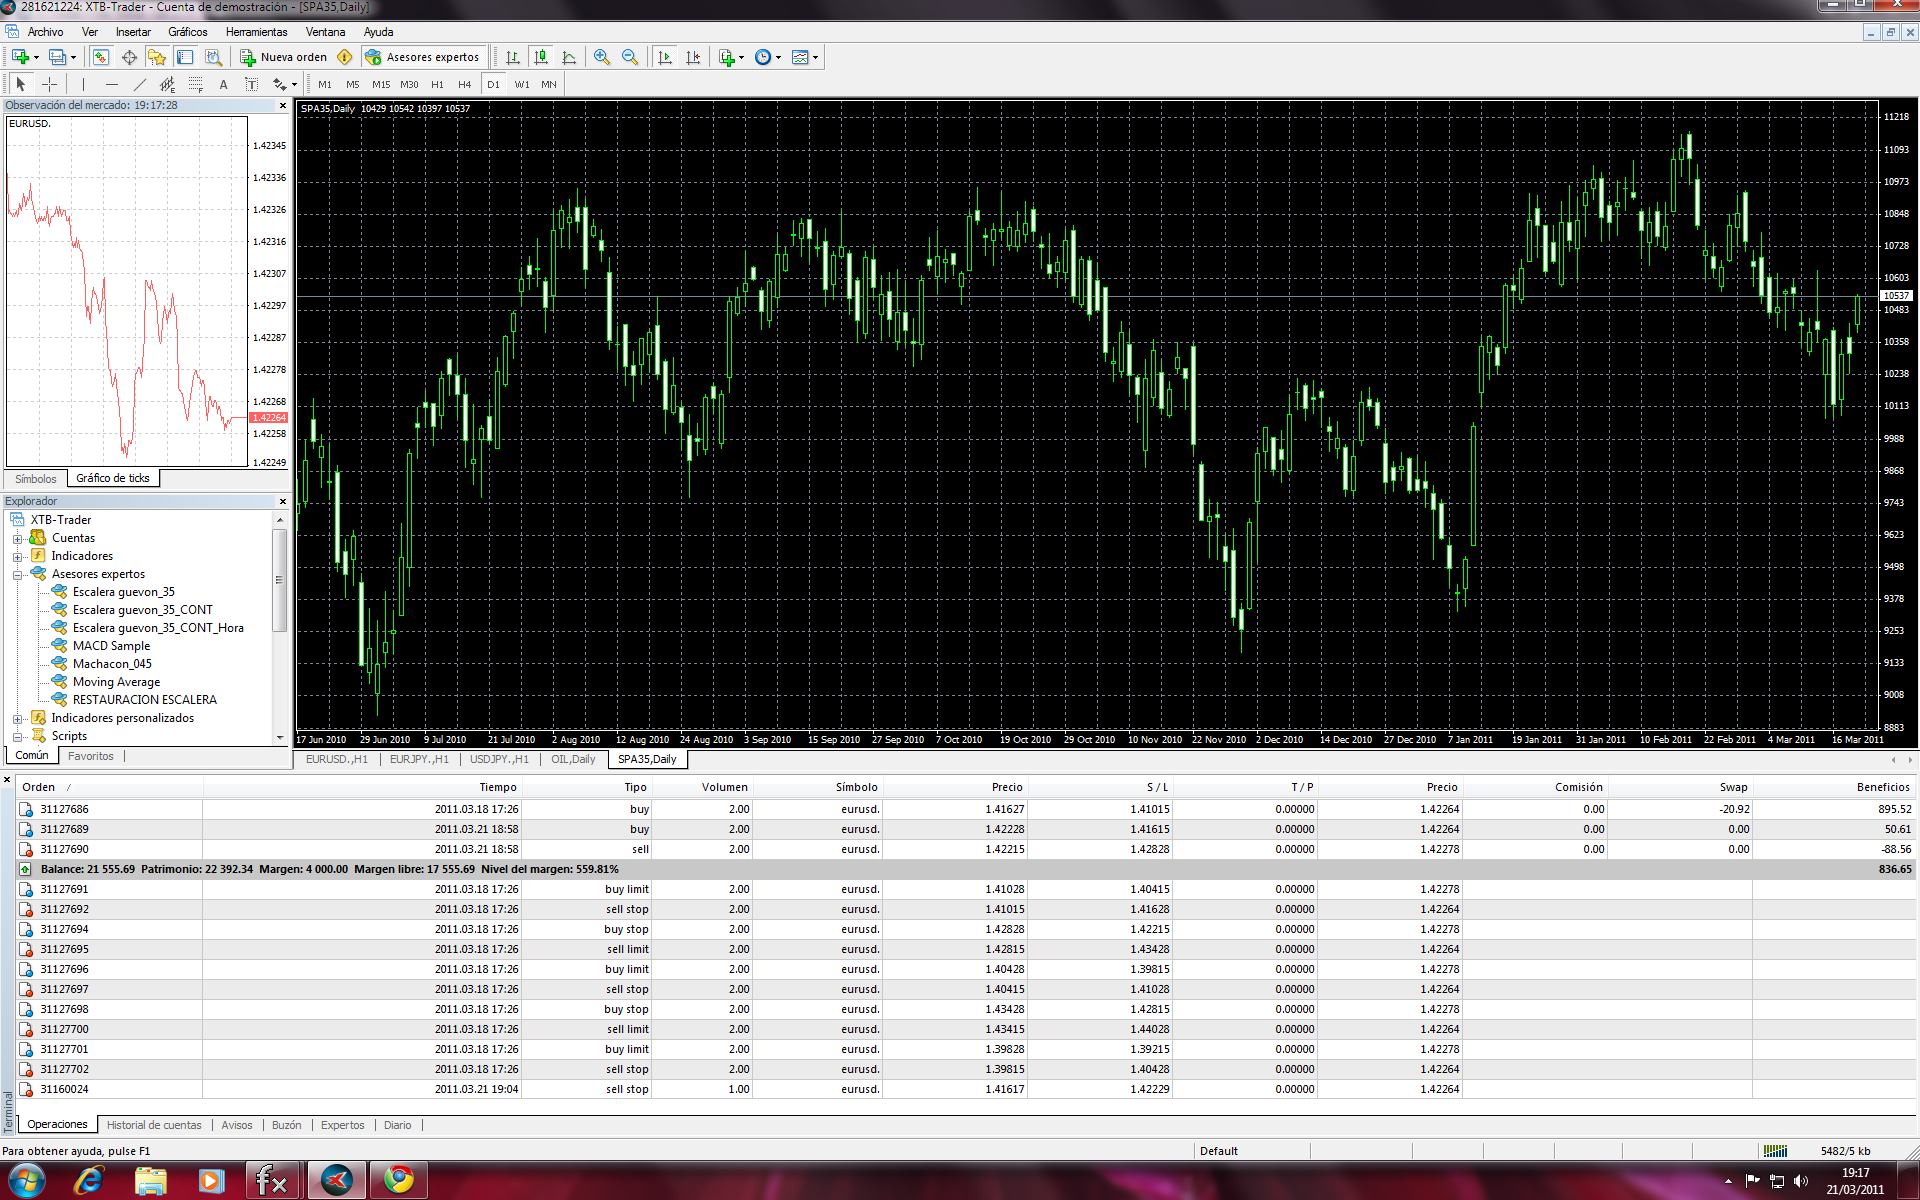Image resolution: width=1920 pixels, height=1200 pixels.
Task: Click the Zoom Out magnifier icon
Action: (x=630, y=57)
